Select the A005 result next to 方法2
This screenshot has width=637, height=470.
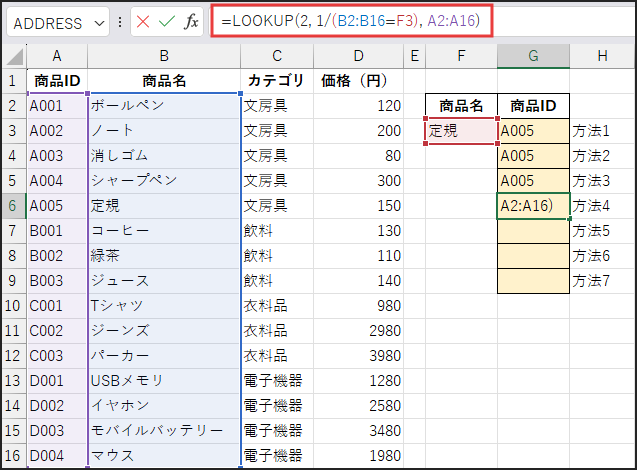pyautogui.click(x=533, y=156)
